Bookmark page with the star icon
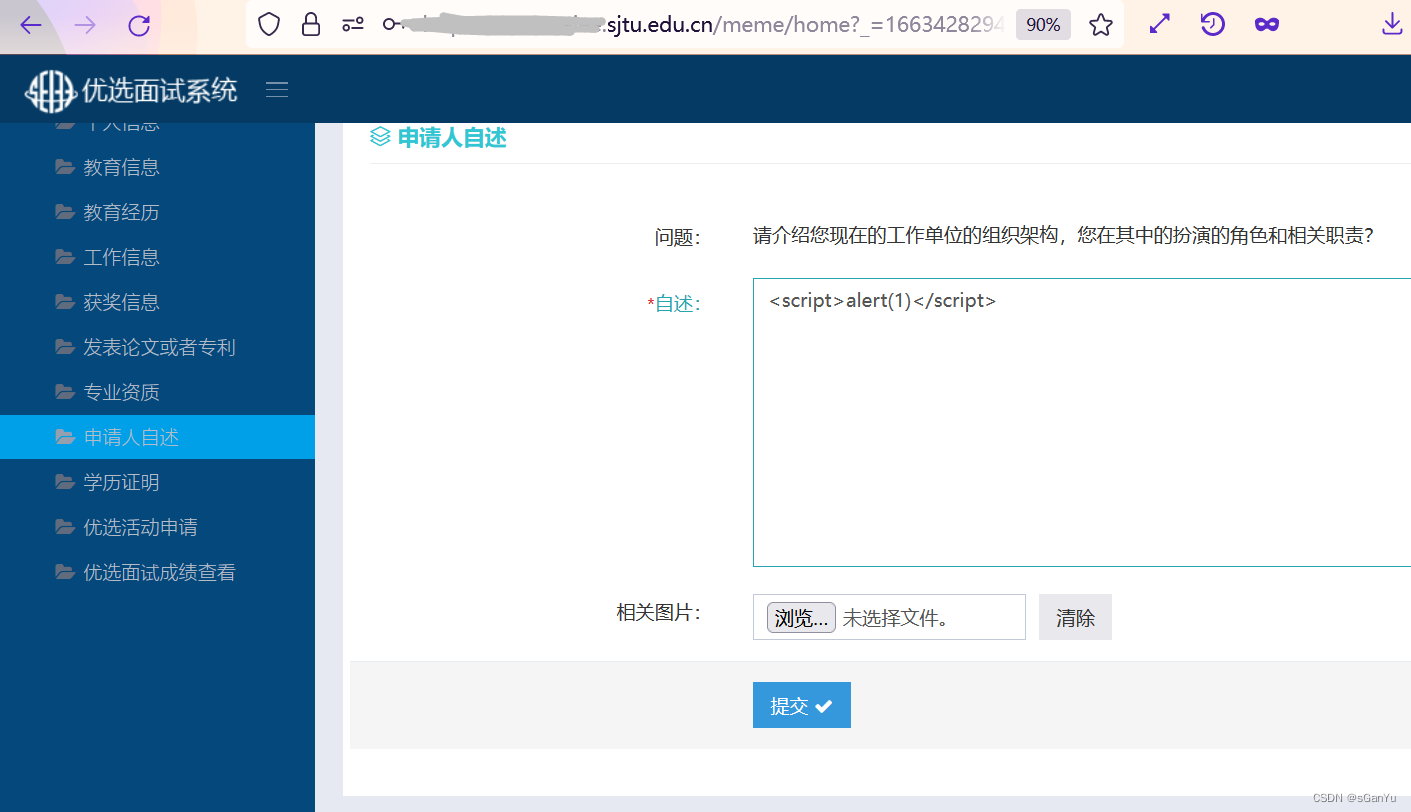 click(x=1101, y=25)
